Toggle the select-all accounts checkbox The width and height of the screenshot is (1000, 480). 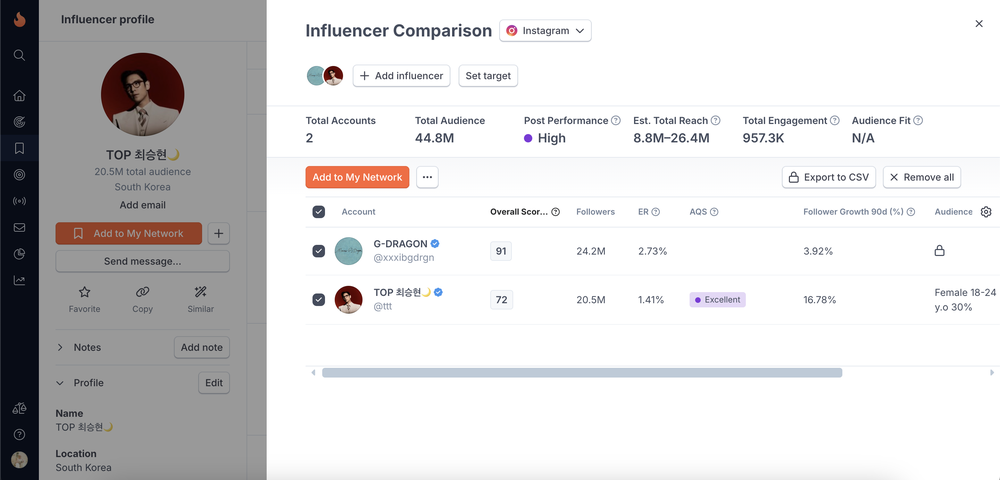[318, 212]
